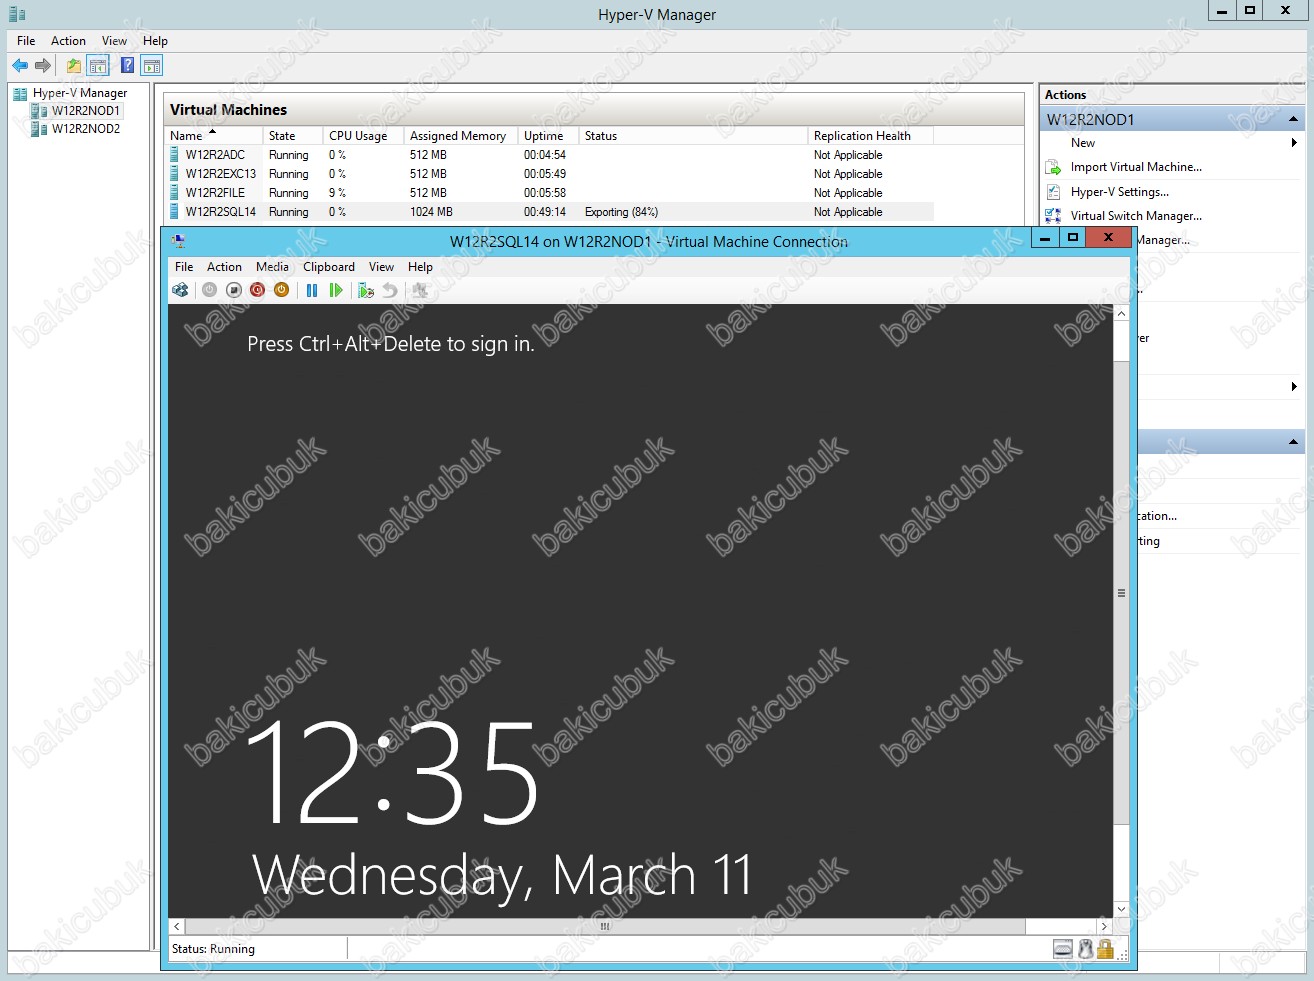Screen dimensions: 1314x981
Task: Click the padlock icon in VM status bar
Action: (1105, 949)
